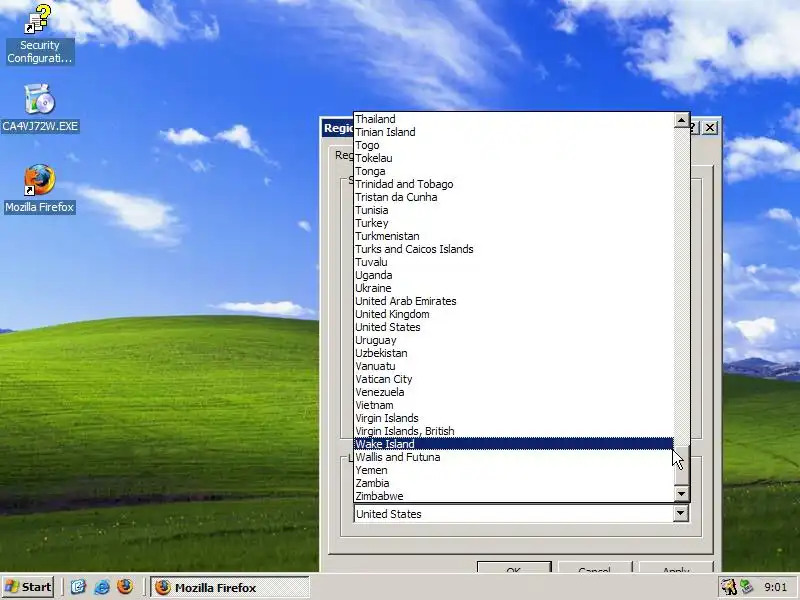
Task: Click the list scrollbar down arrow
Action: 682,493
